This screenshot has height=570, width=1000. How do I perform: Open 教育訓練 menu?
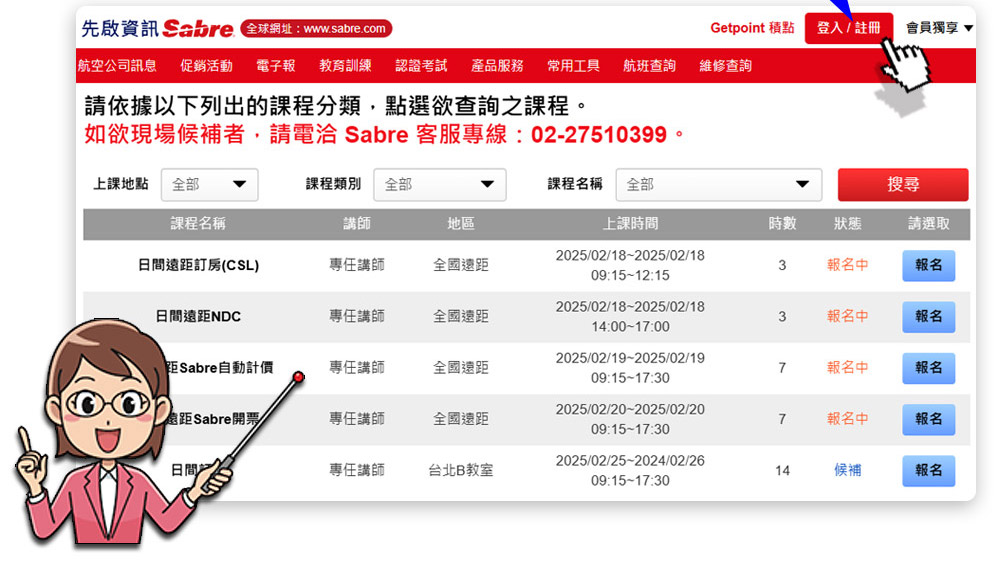click(x=345, y=66)
